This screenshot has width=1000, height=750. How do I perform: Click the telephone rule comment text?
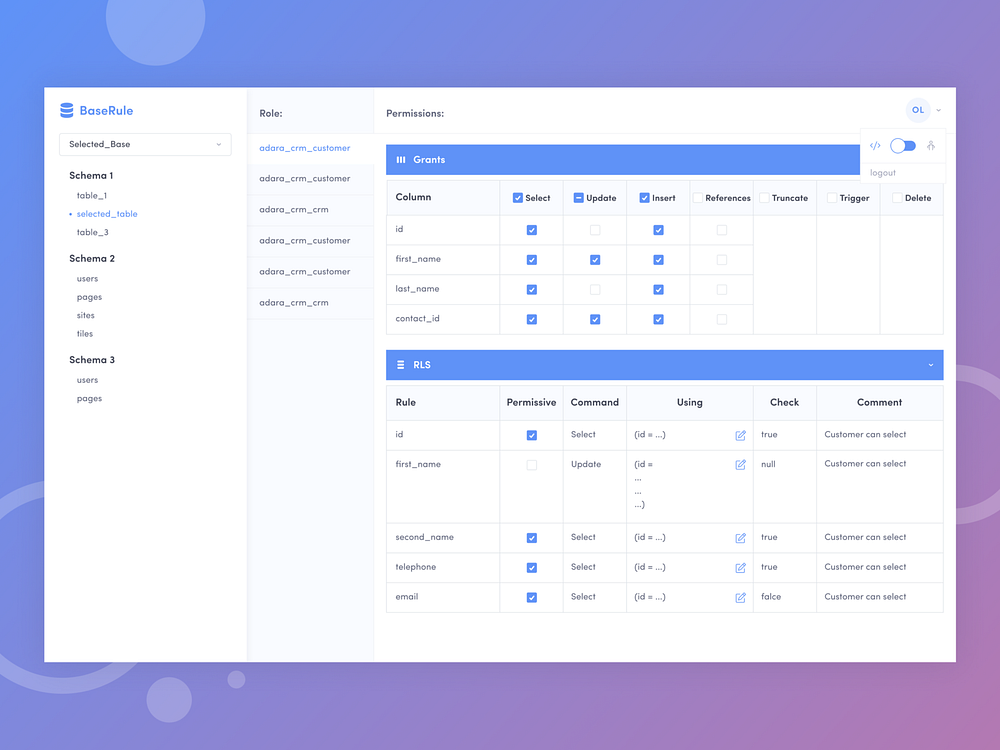click(865, 567)
